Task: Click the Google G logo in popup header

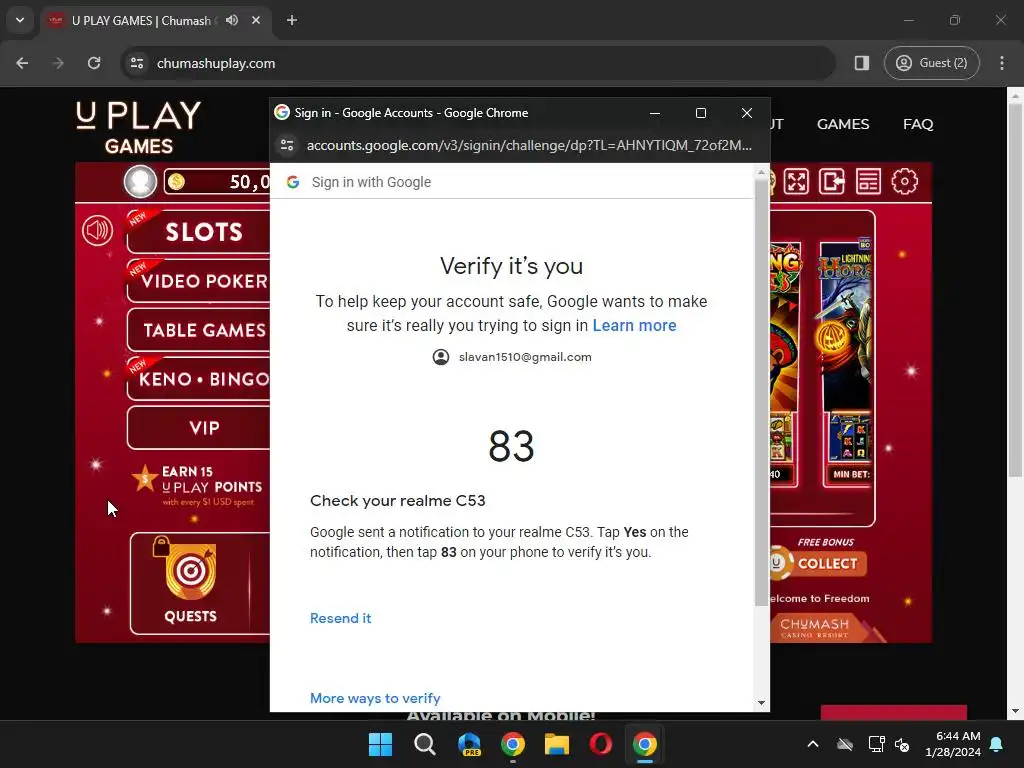Action: click(293, 182)
